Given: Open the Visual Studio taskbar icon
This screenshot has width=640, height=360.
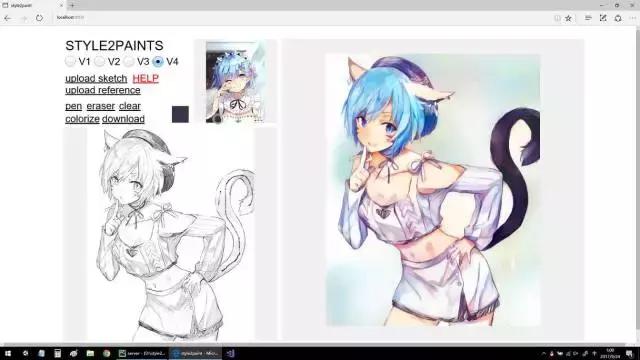Looking at the screenshot, I should tap(231, 353).
